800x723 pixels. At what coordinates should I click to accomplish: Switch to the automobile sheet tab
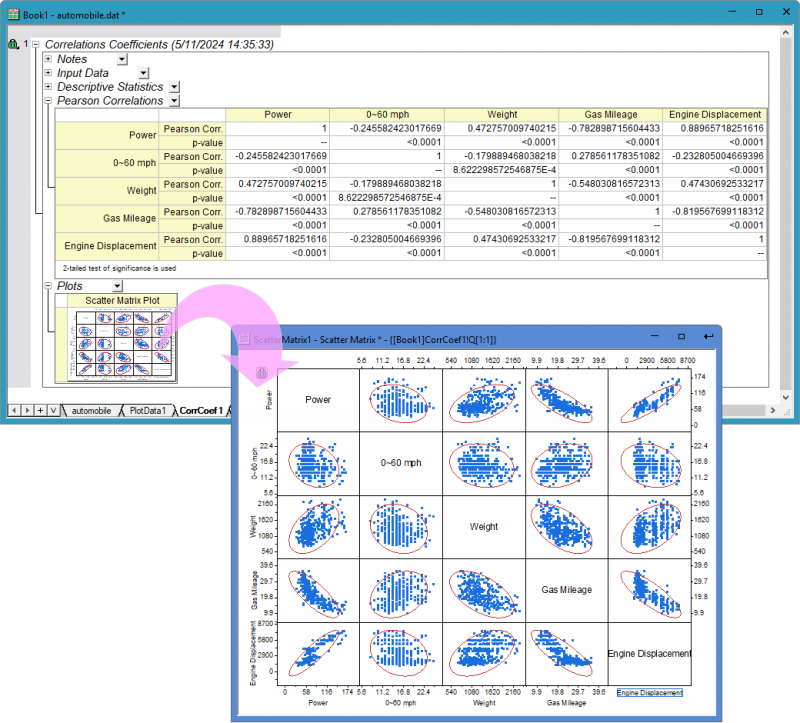pyautogui.click(x=92, y=410)
